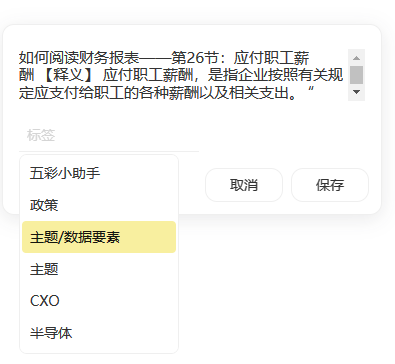
Task: Click inside the 标签 tag input field
Action: click(109, 135)
